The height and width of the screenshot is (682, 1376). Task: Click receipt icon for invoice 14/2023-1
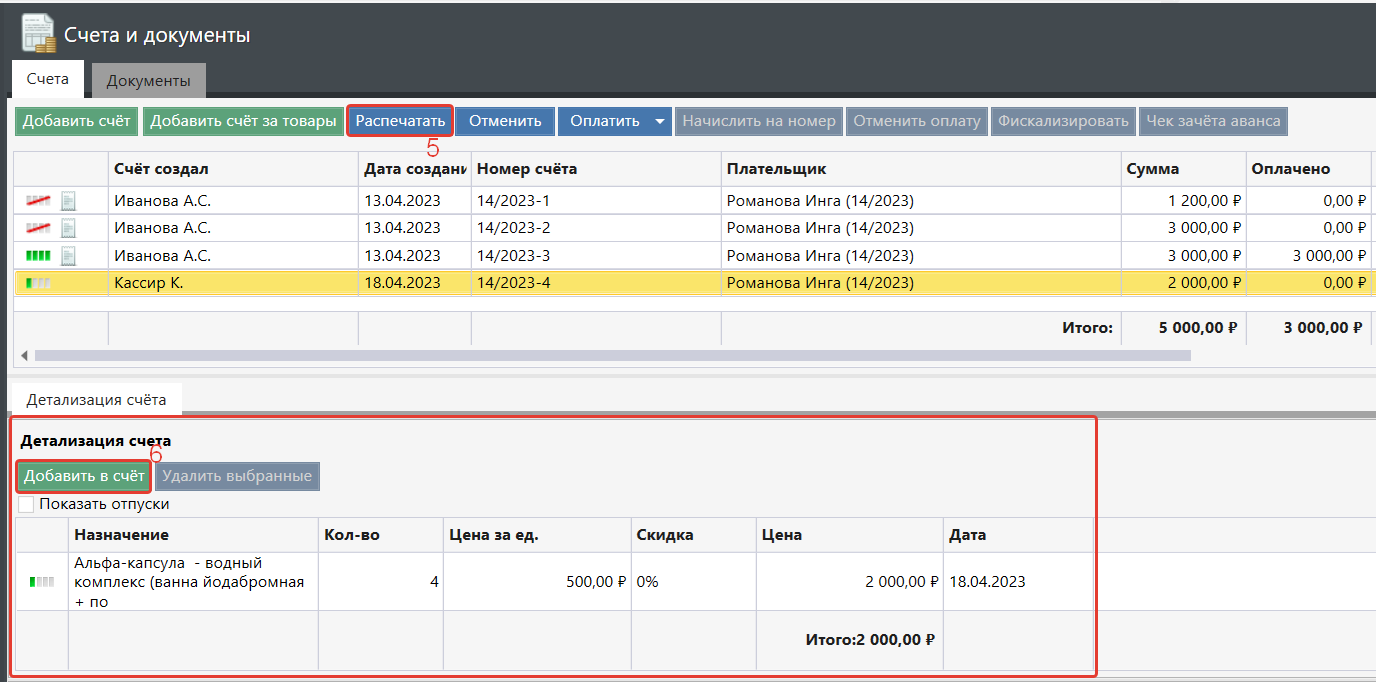click(x=69, y=201)
